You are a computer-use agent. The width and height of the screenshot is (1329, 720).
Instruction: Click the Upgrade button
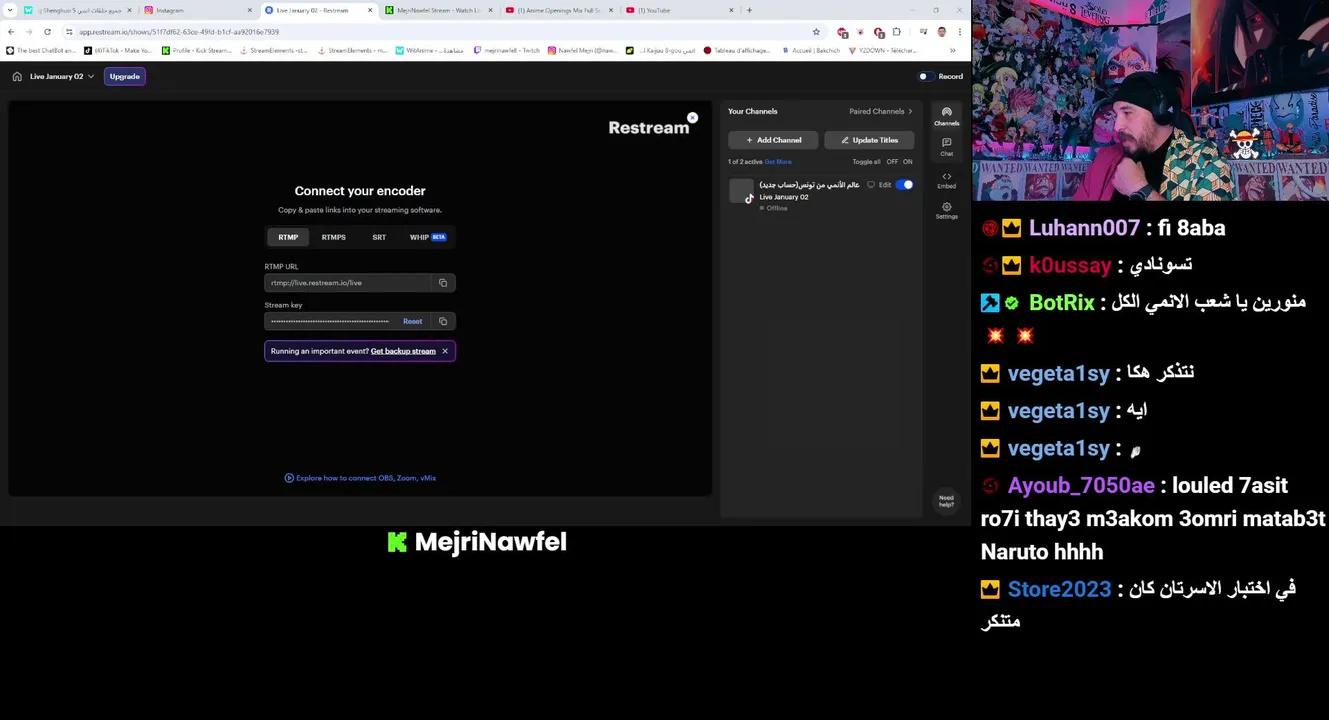pyautogui.click(x=125, y=76)
